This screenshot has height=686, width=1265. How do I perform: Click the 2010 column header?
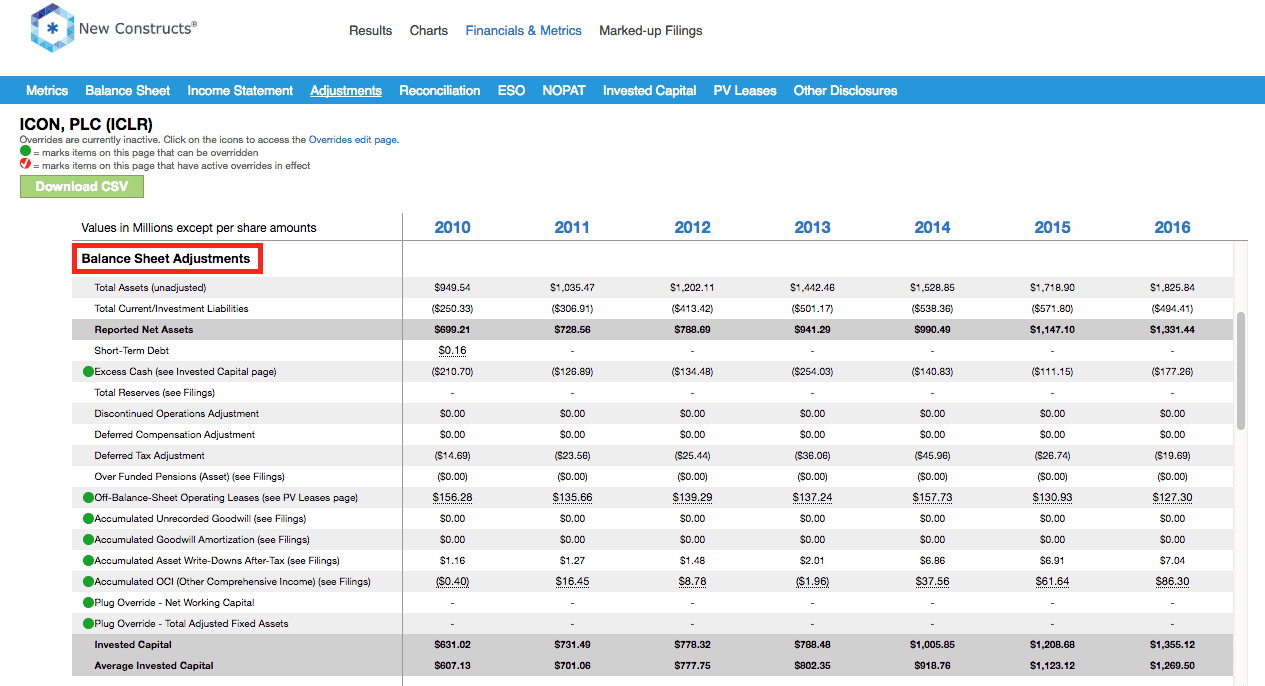(x=452, y=227)
